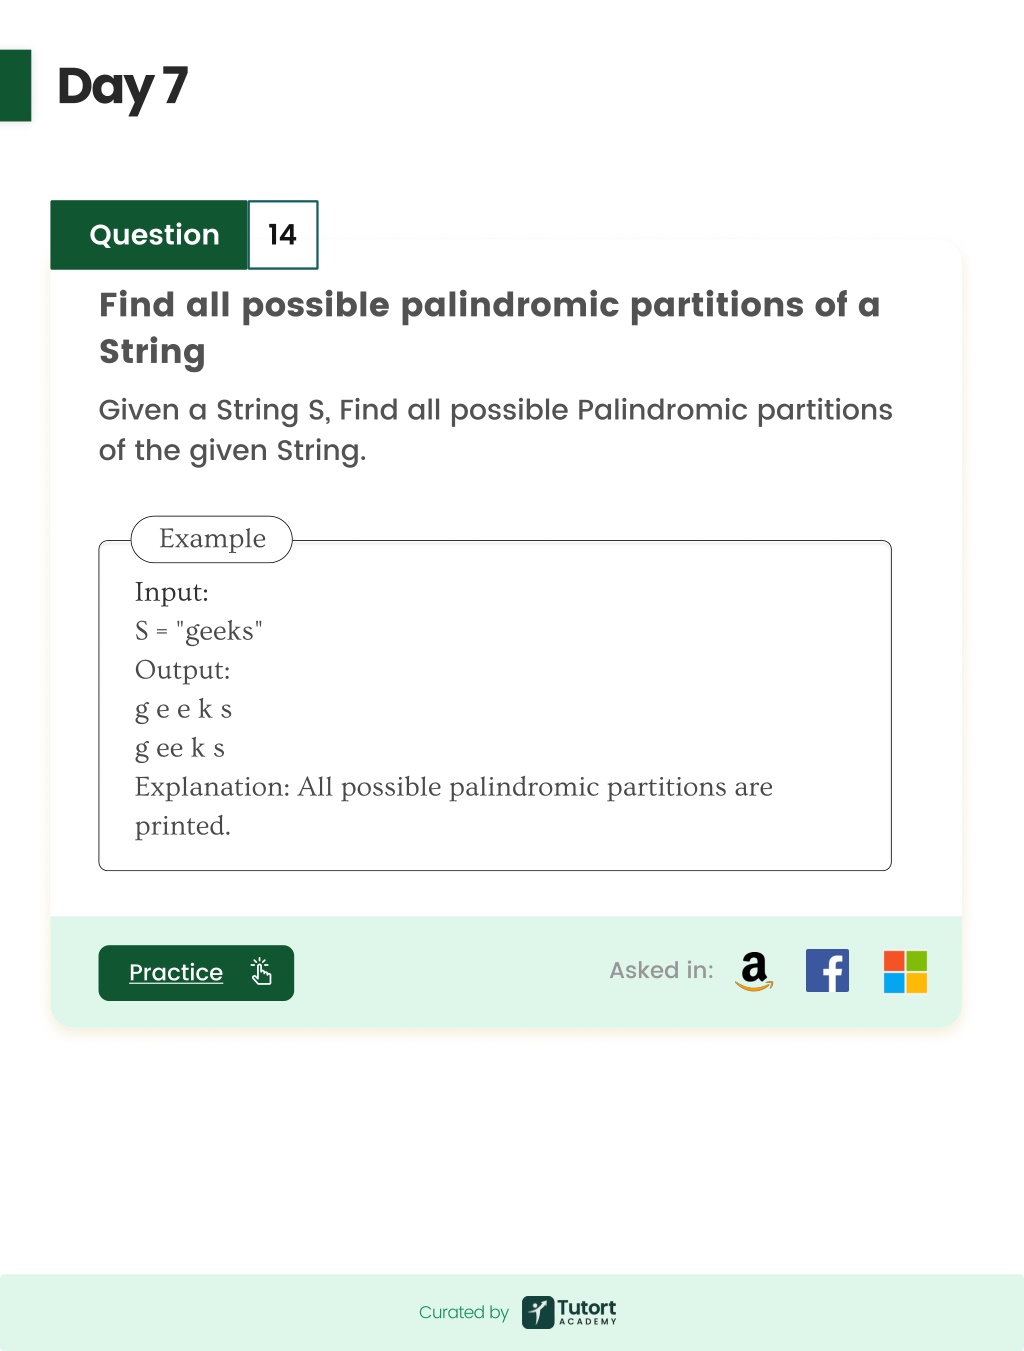Click the question number 14 box
The width and height of the screenshot is (1024, 1351).
(283, 235)
